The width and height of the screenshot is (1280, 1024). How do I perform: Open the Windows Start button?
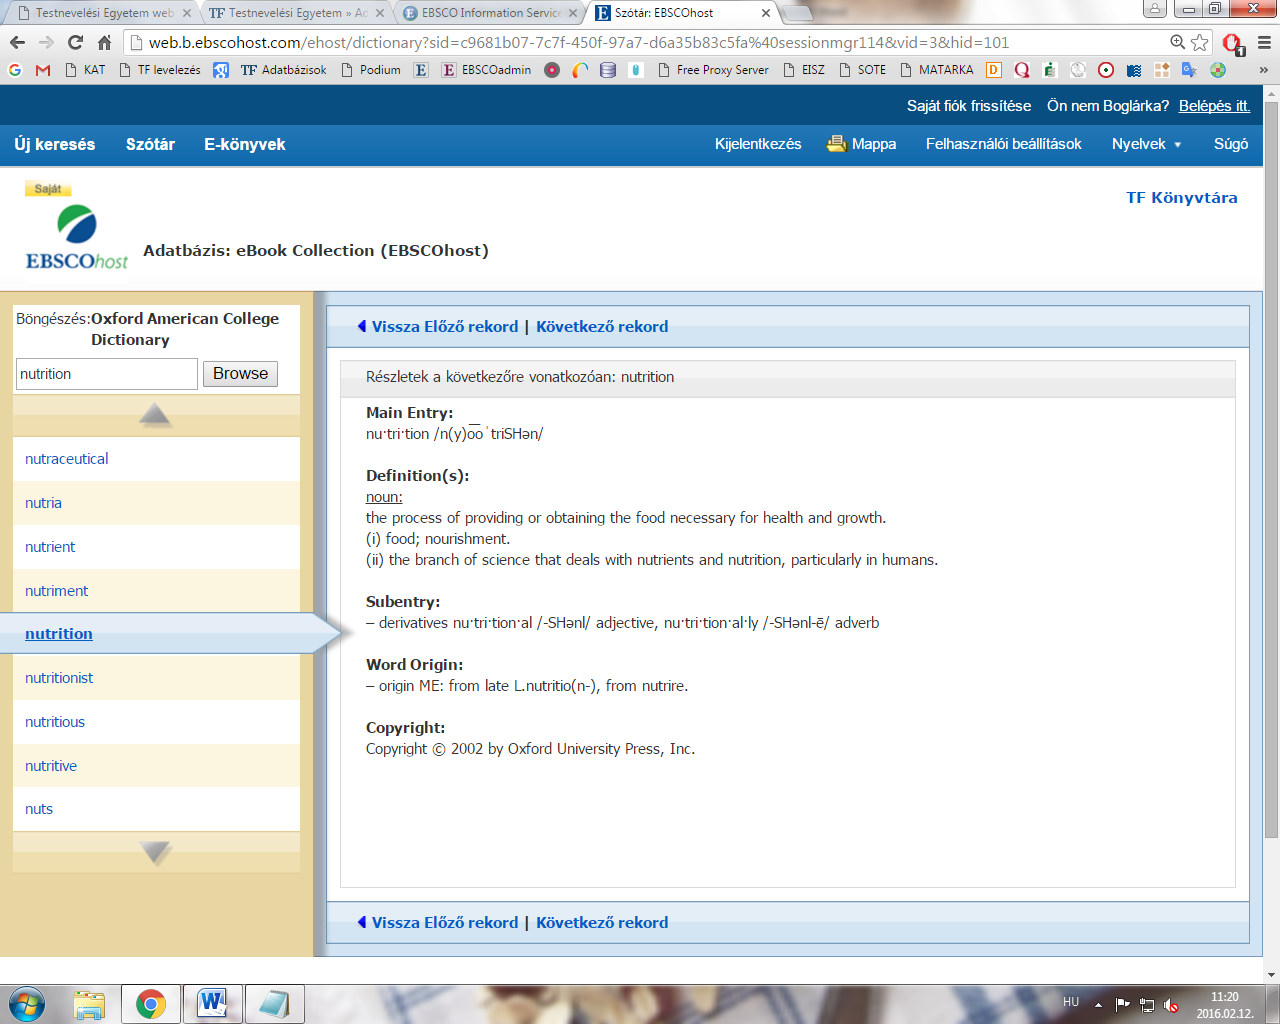(26, 1004)
